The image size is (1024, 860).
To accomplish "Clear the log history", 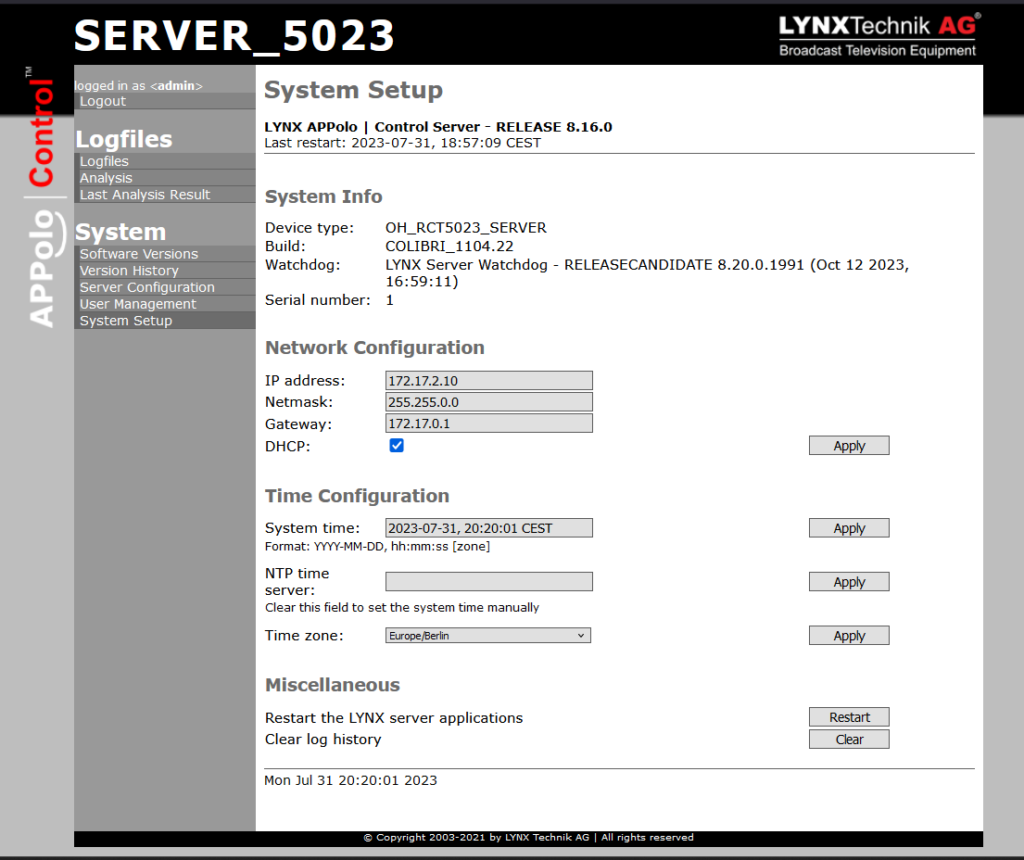I will (848, 740).
